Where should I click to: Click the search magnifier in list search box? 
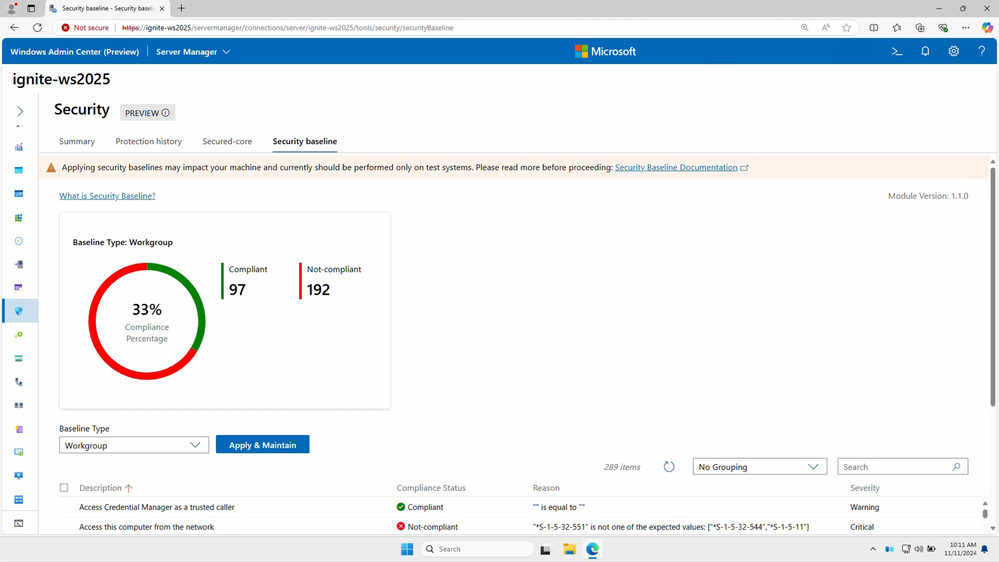click(956, 467)
